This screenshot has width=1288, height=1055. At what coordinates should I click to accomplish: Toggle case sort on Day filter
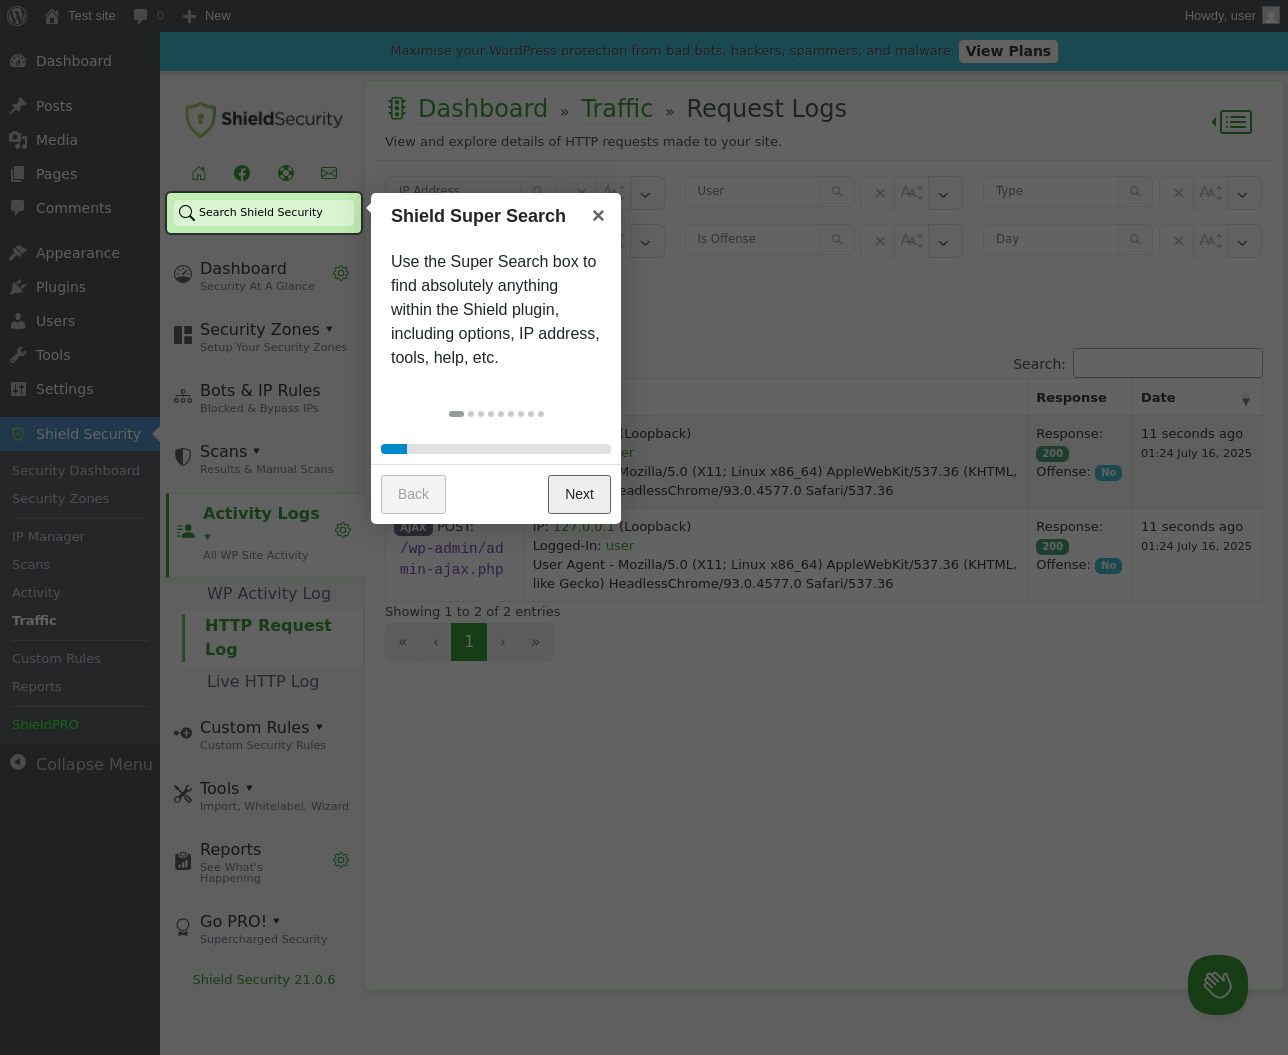pyautogui.click(x=1210, y=241)
